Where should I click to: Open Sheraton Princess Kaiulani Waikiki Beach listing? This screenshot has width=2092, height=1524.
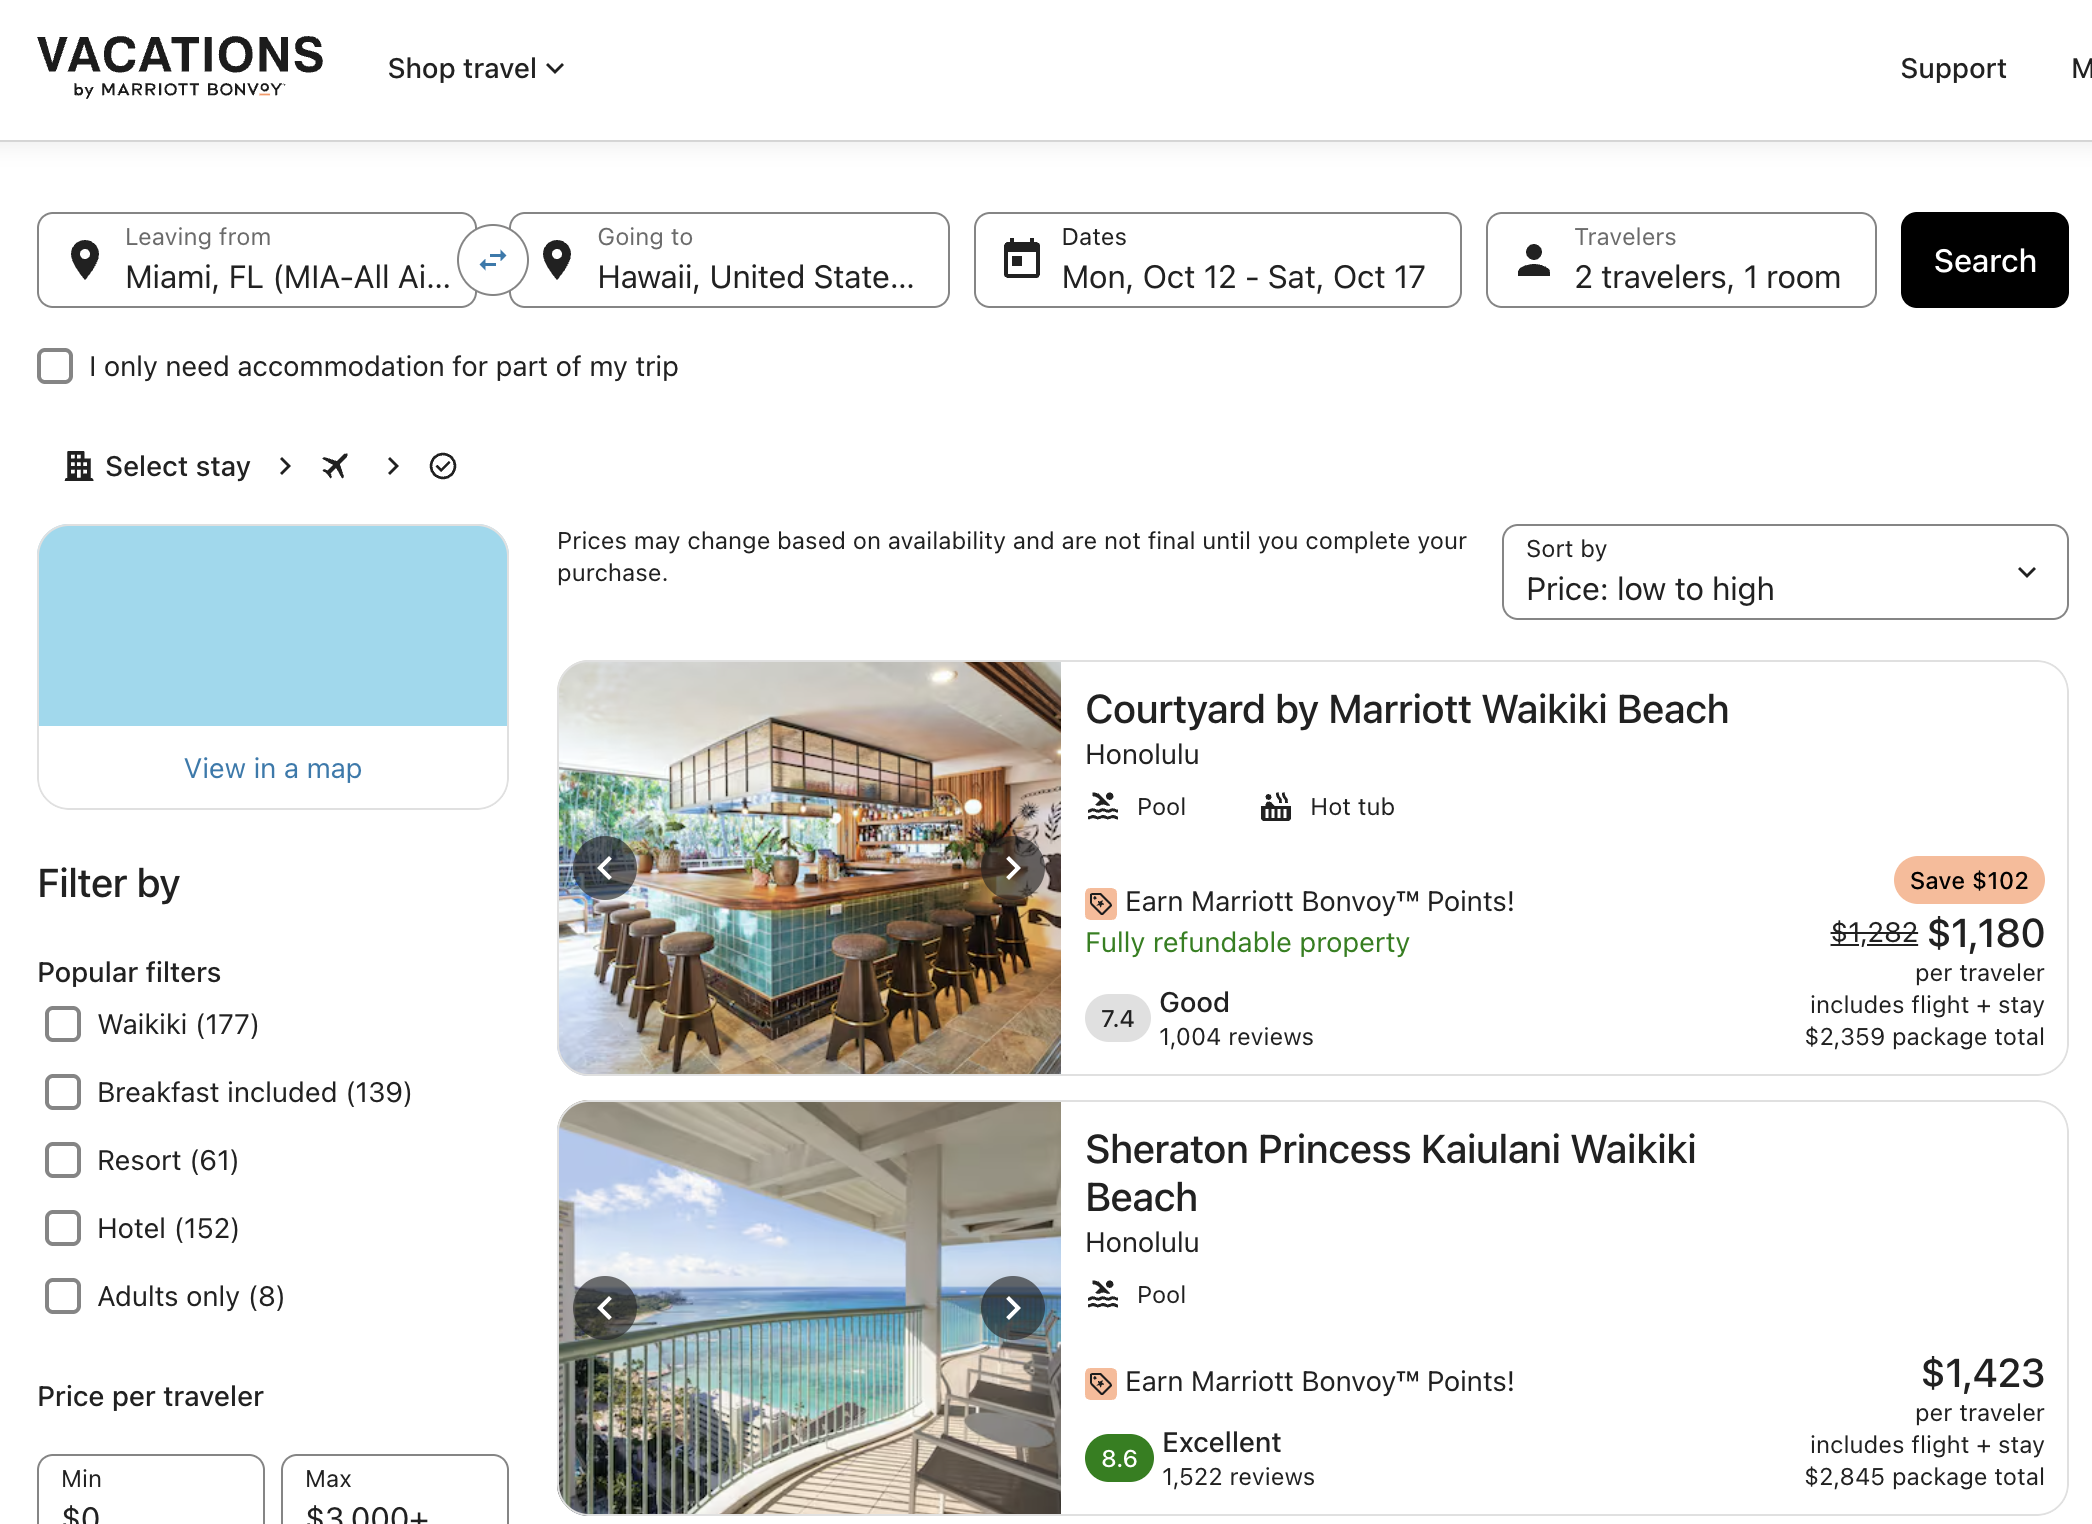pyautogui.click(x=1390, y=1173)
